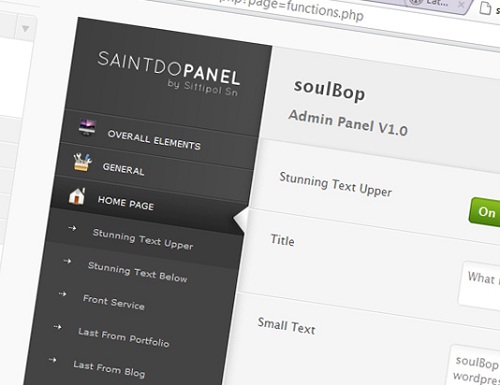Click the arrow beside Stunning Text Upper

[72, 228]
